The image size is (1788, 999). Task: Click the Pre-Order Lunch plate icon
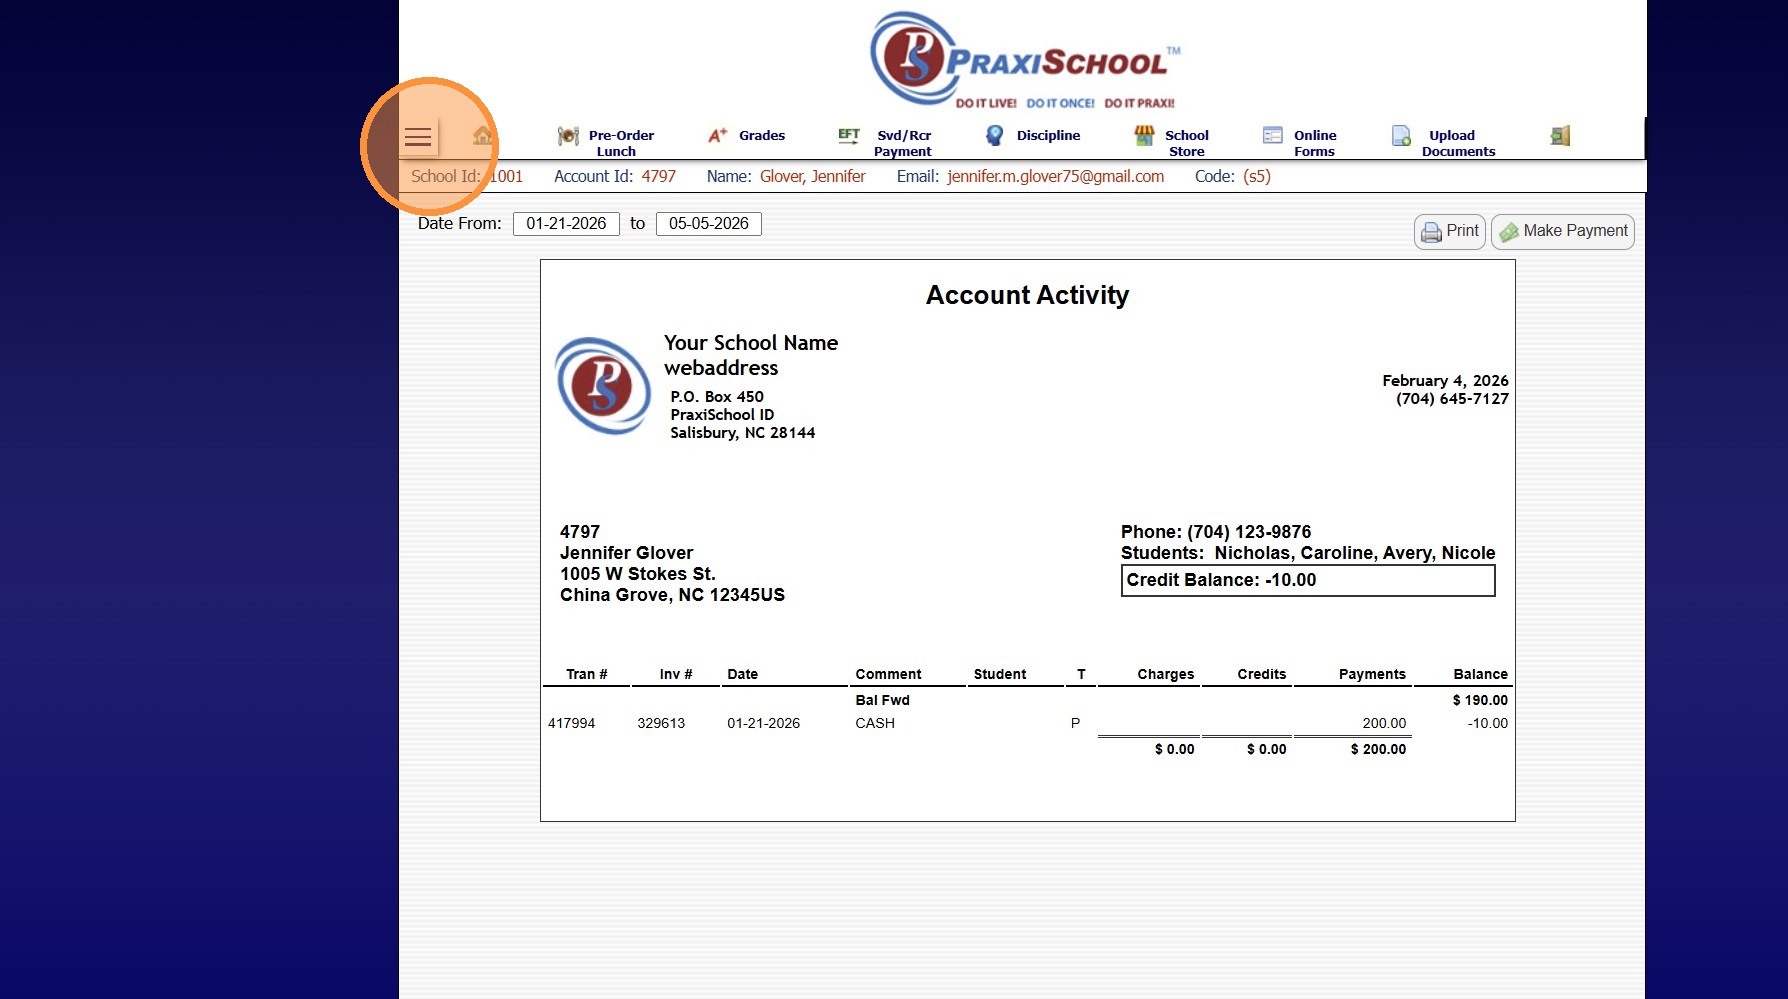click(x=568, y=136)
